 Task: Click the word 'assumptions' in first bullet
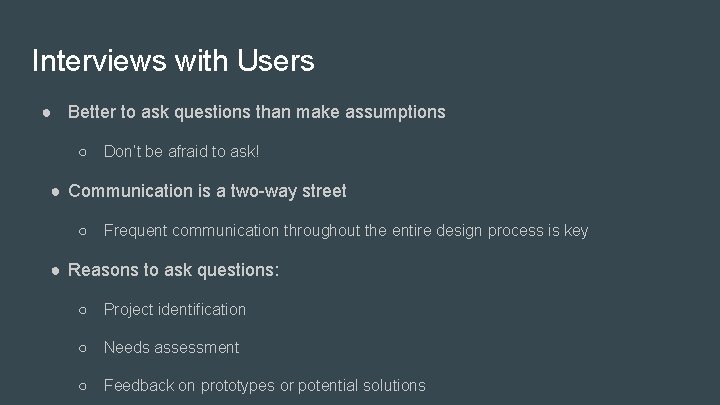pyautogui.click(x=395, y=112)
